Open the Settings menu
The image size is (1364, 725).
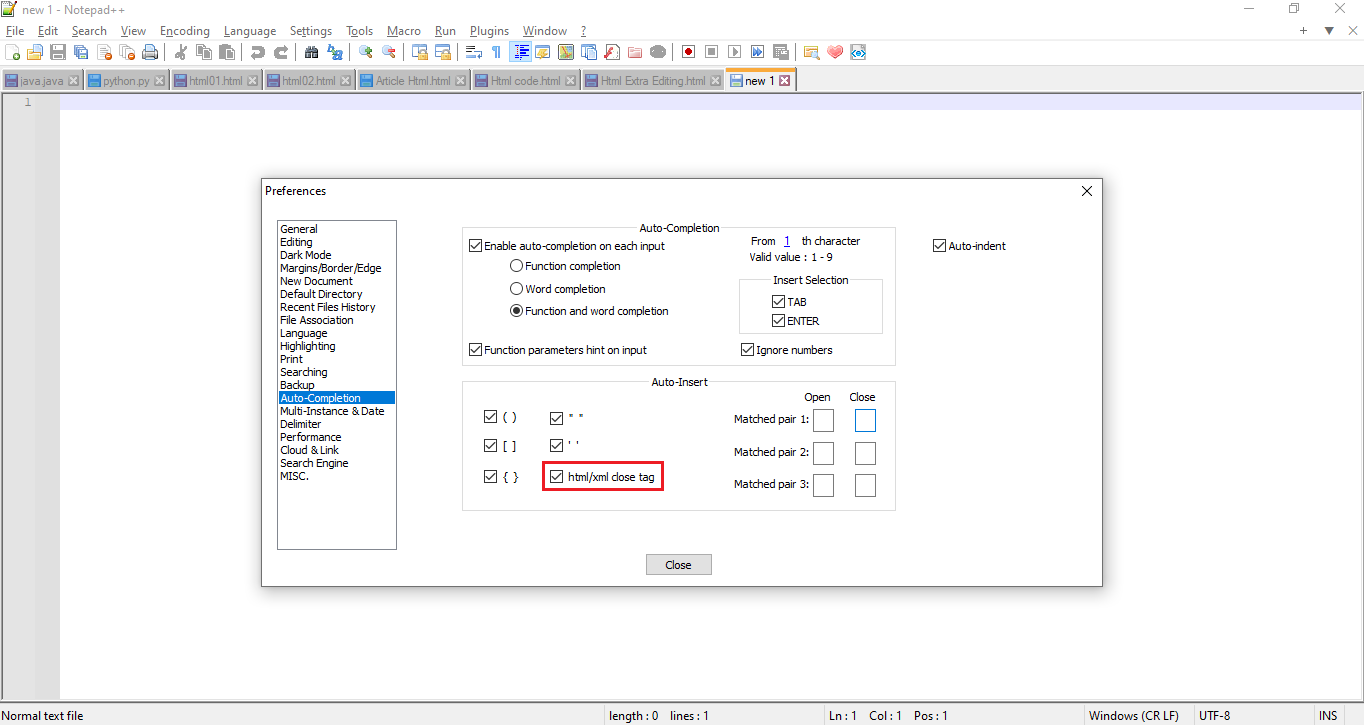pos(311,31)
